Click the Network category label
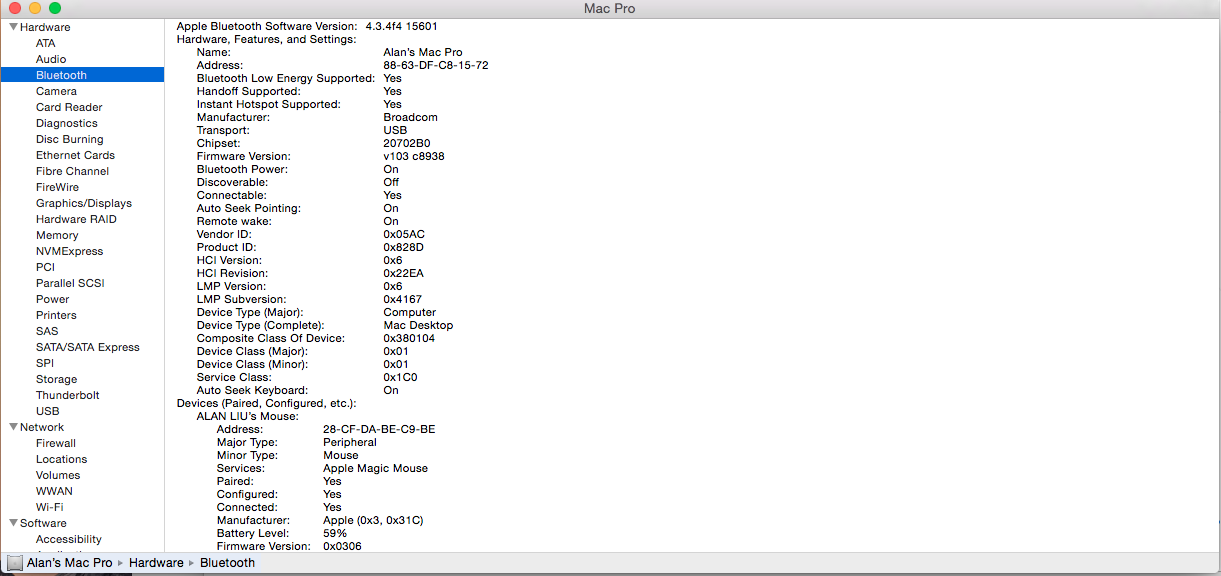1221x576 pixels. click(42, 427)
